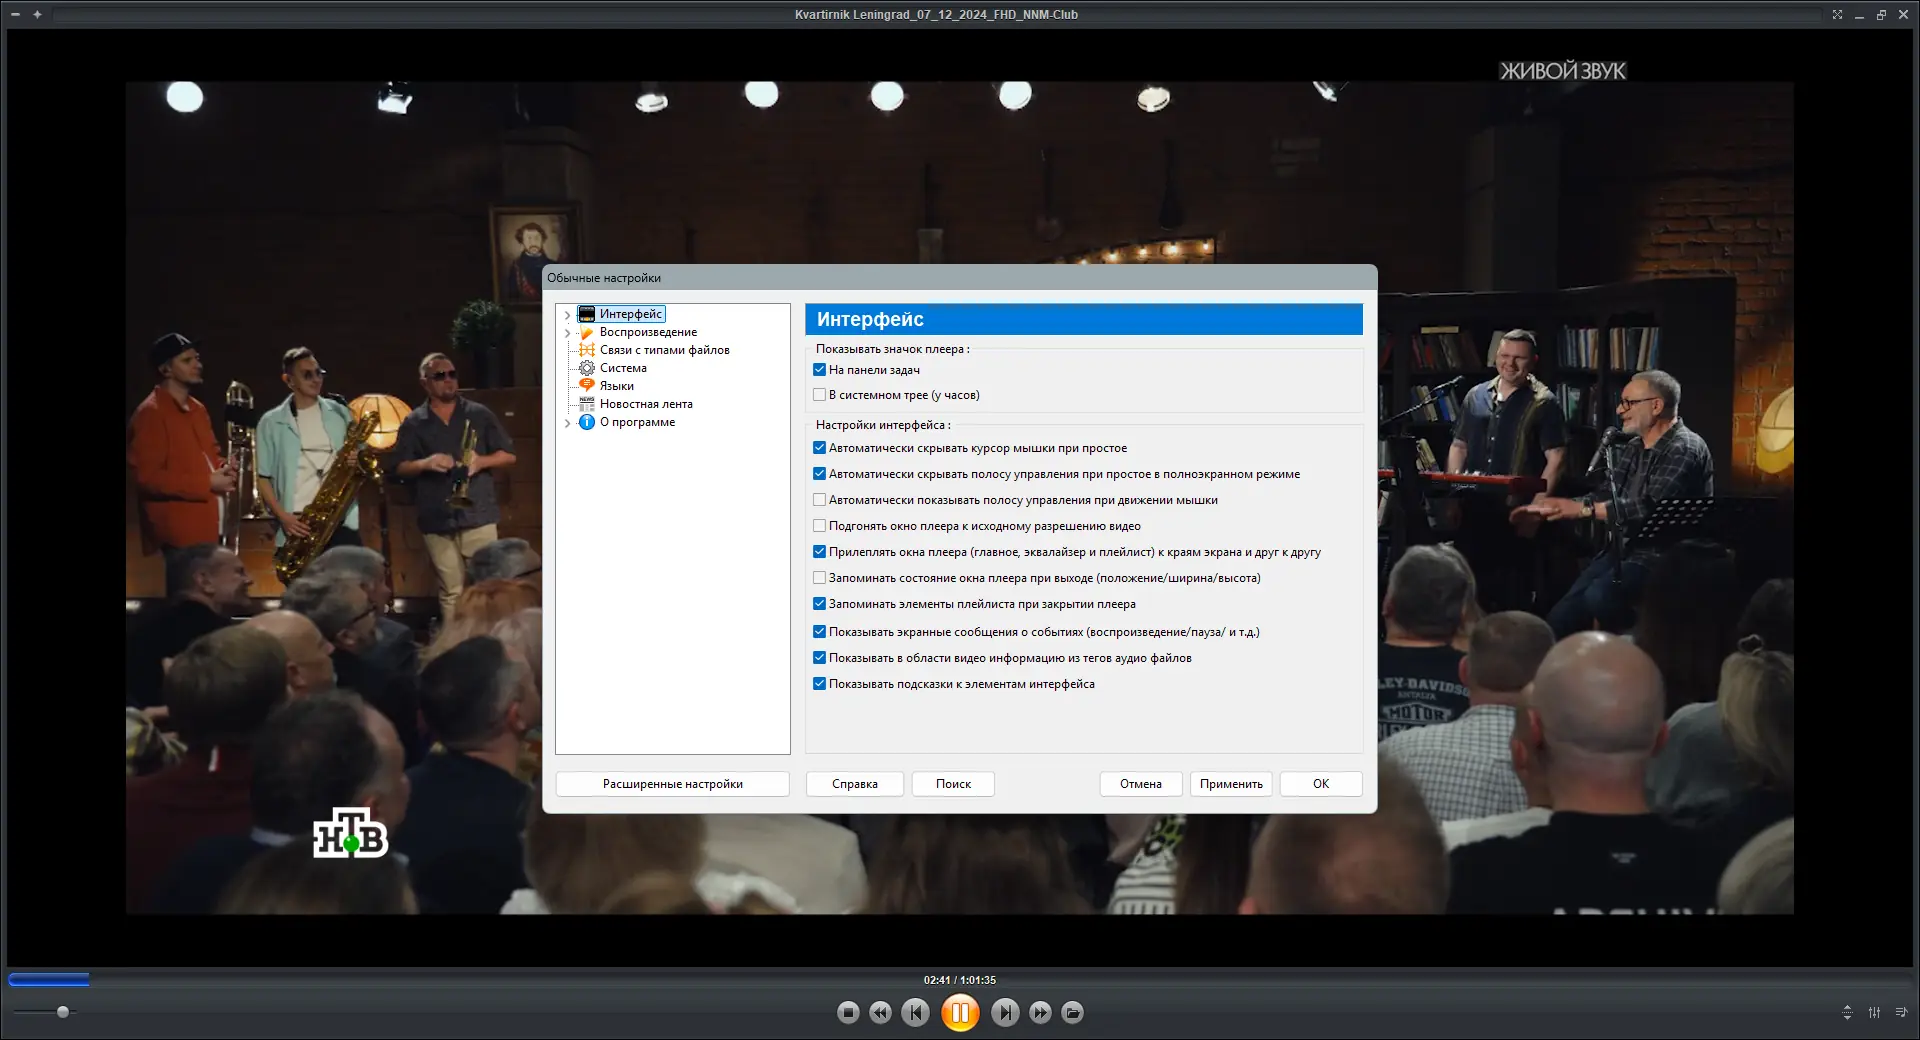Open the playlist icon bottom right

click(1901, 1012)
